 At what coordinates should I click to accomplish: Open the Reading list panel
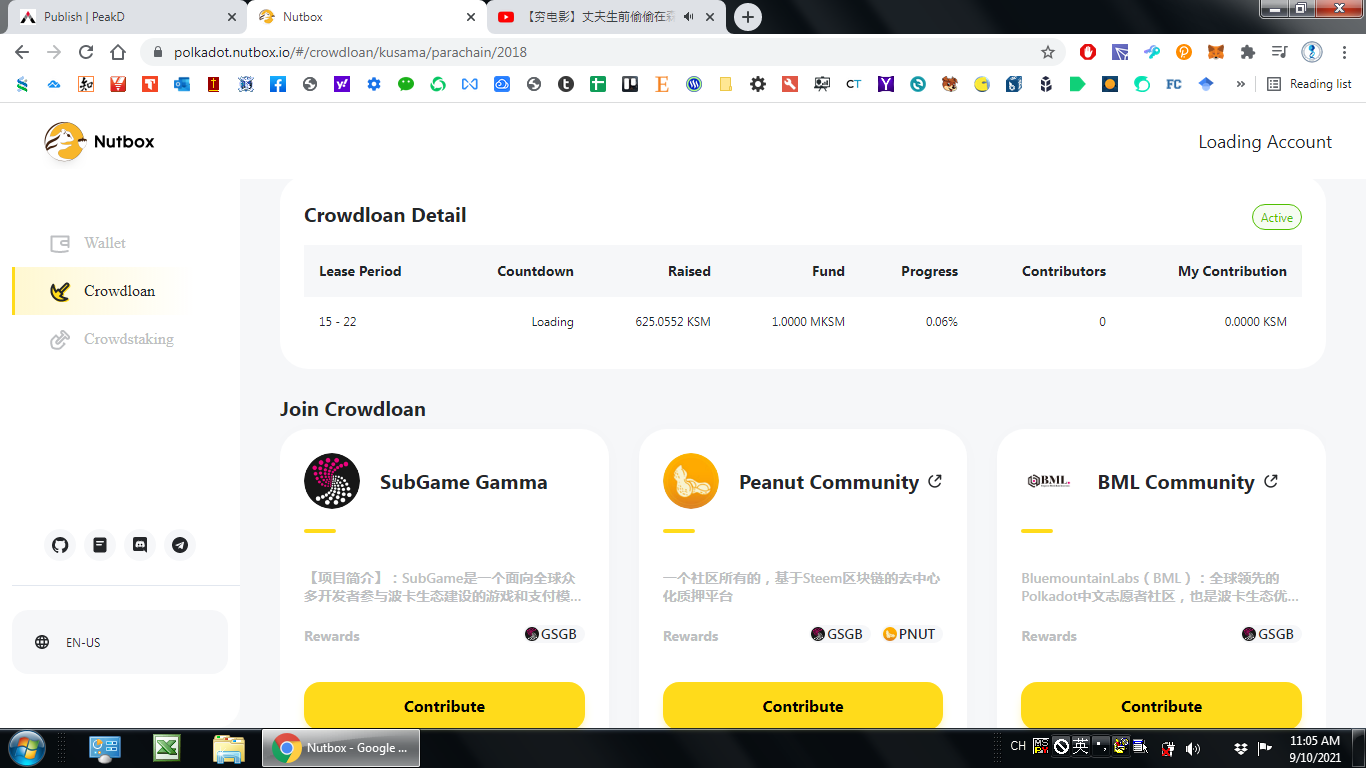(1309, 85)
